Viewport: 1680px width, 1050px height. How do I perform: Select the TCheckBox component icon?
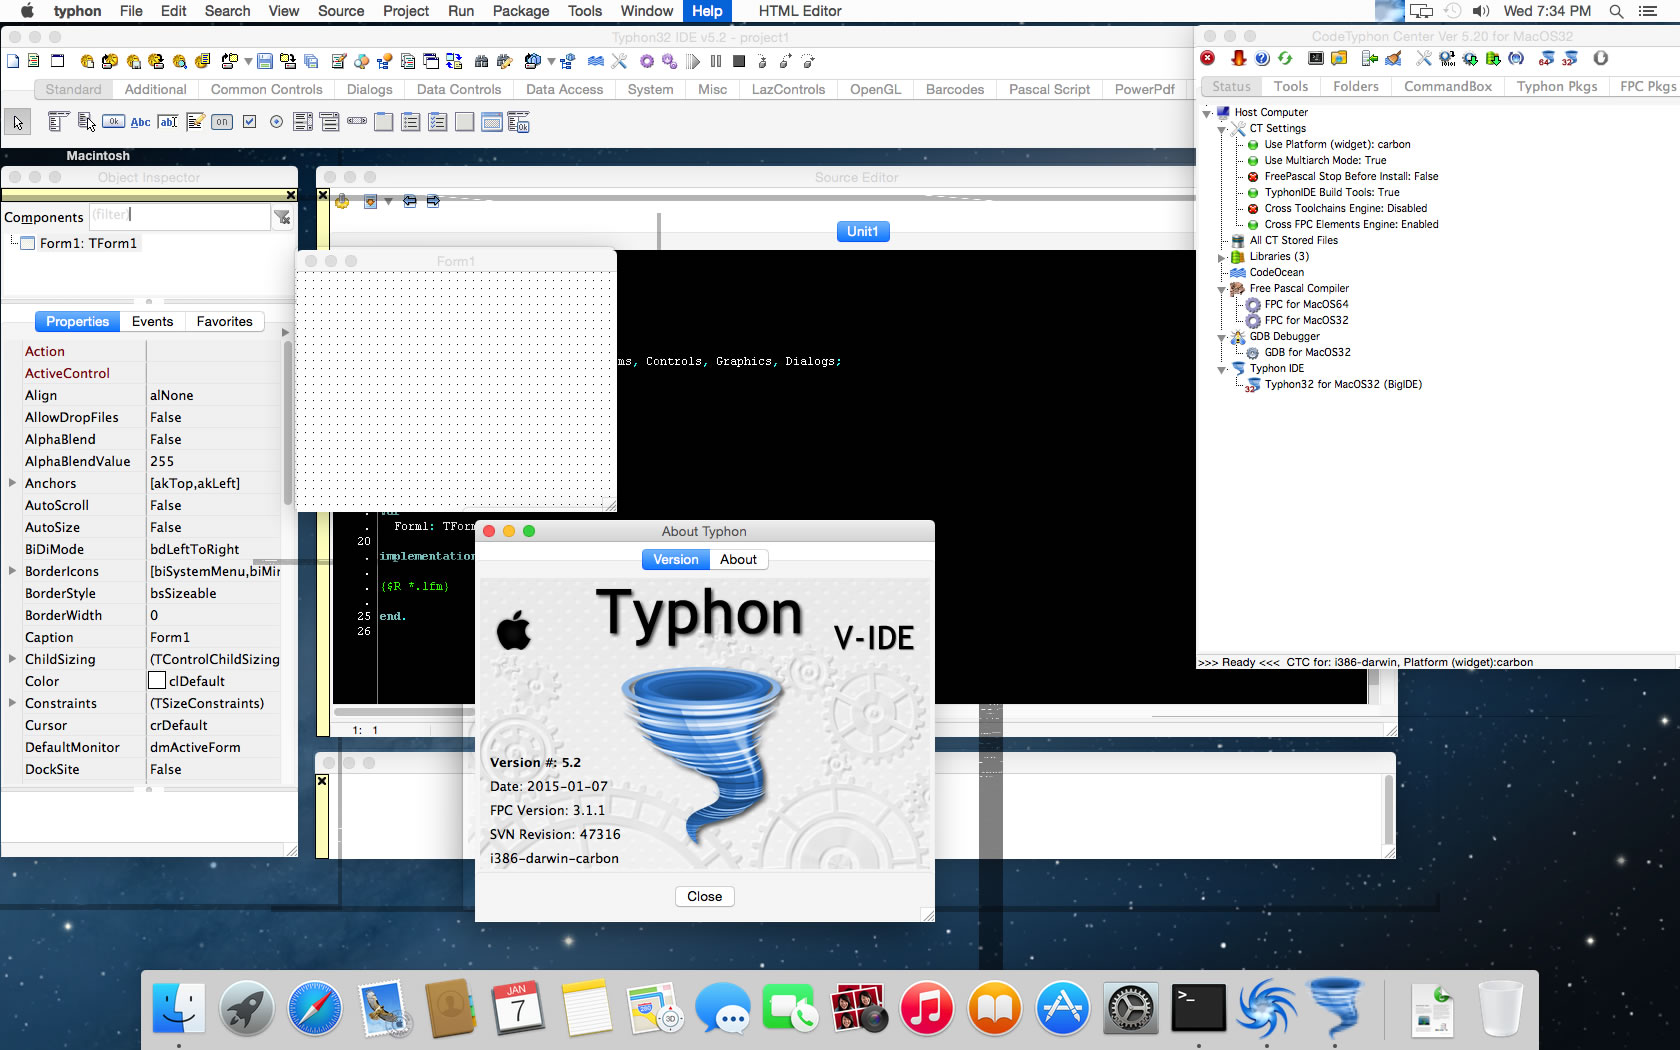pos(249,122)
